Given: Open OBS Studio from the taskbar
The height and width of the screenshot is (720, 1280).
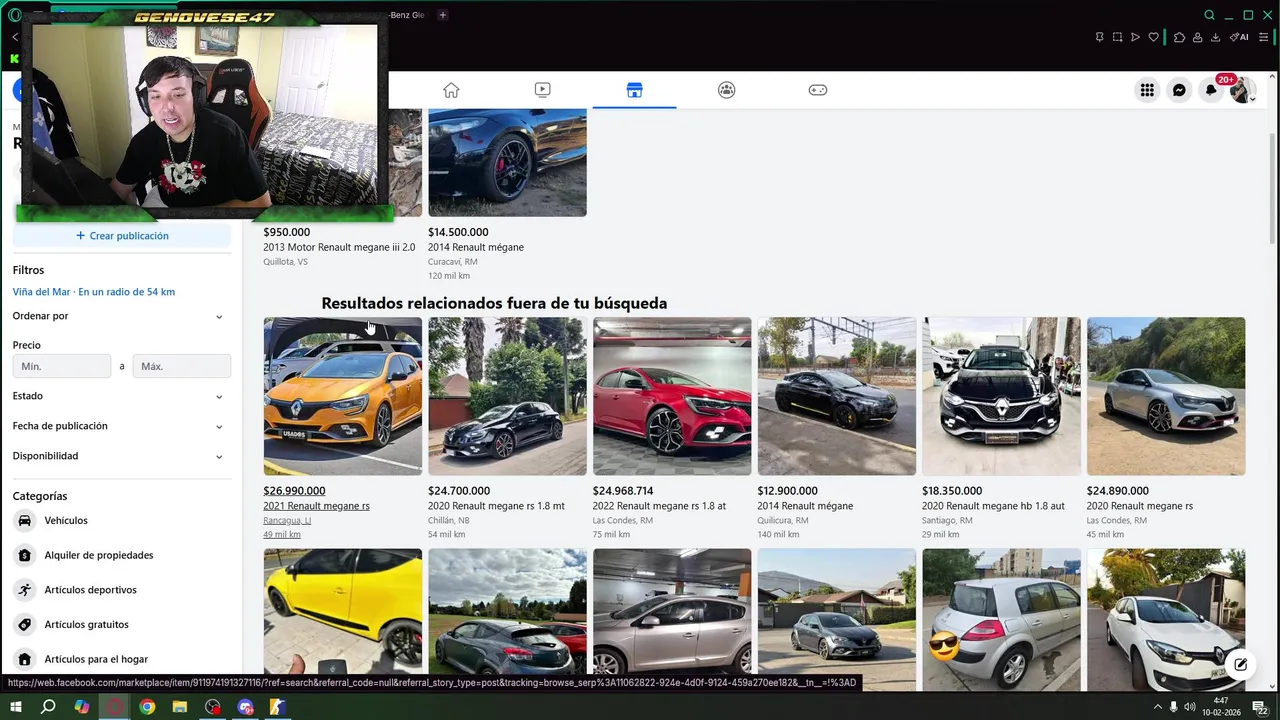Looking at the screenshot, I should point(213,707).
